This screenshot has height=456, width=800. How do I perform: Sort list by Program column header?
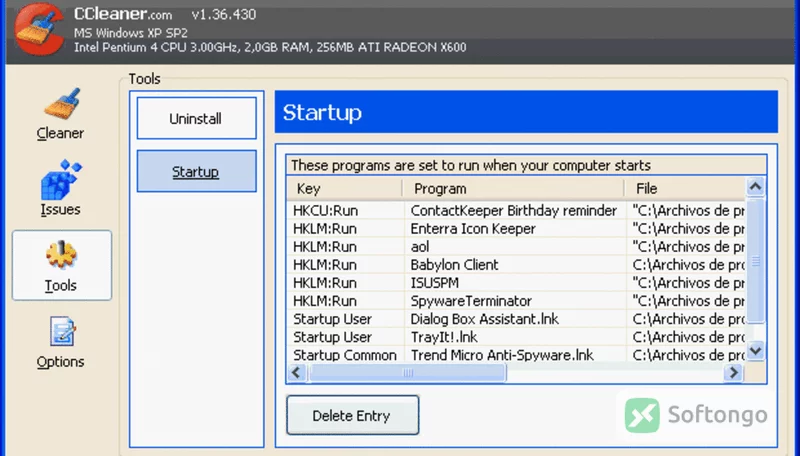(x=513, y=189)
